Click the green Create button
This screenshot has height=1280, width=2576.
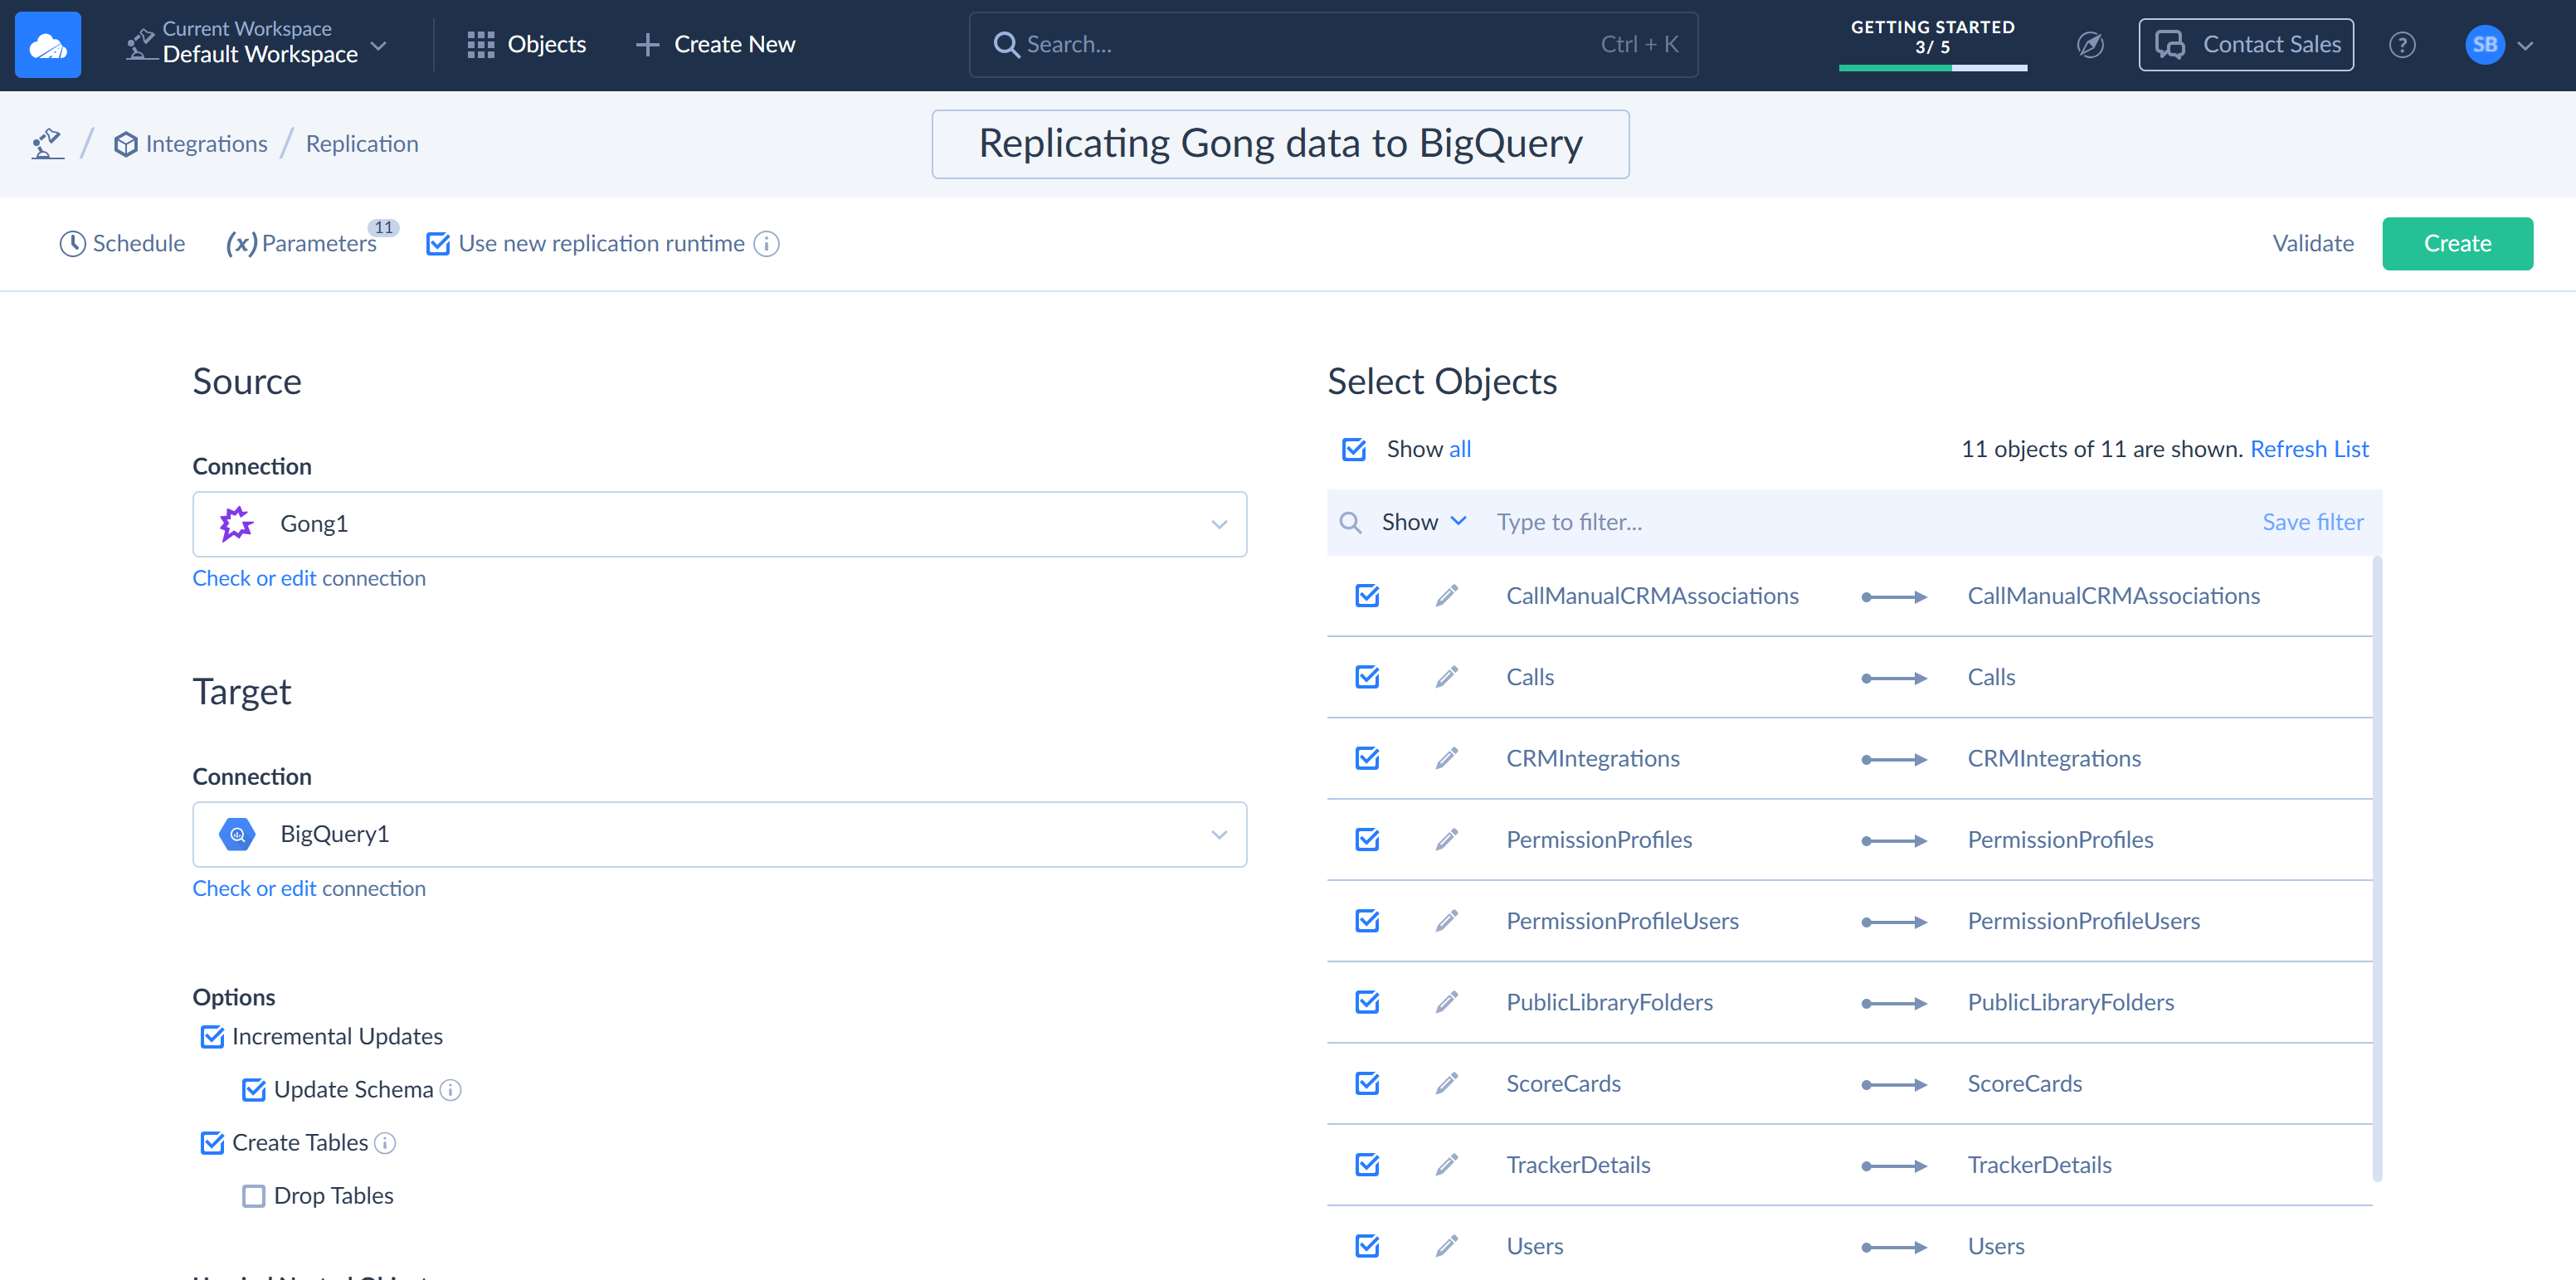tap(2456, 244)
